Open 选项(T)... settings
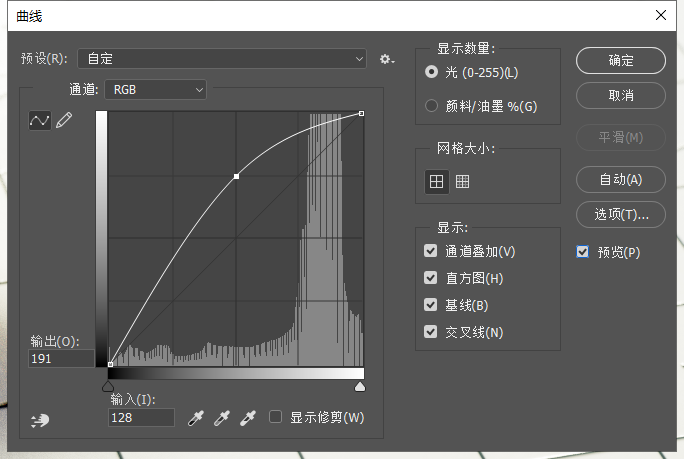684x459 pixels. coord(621,214)
